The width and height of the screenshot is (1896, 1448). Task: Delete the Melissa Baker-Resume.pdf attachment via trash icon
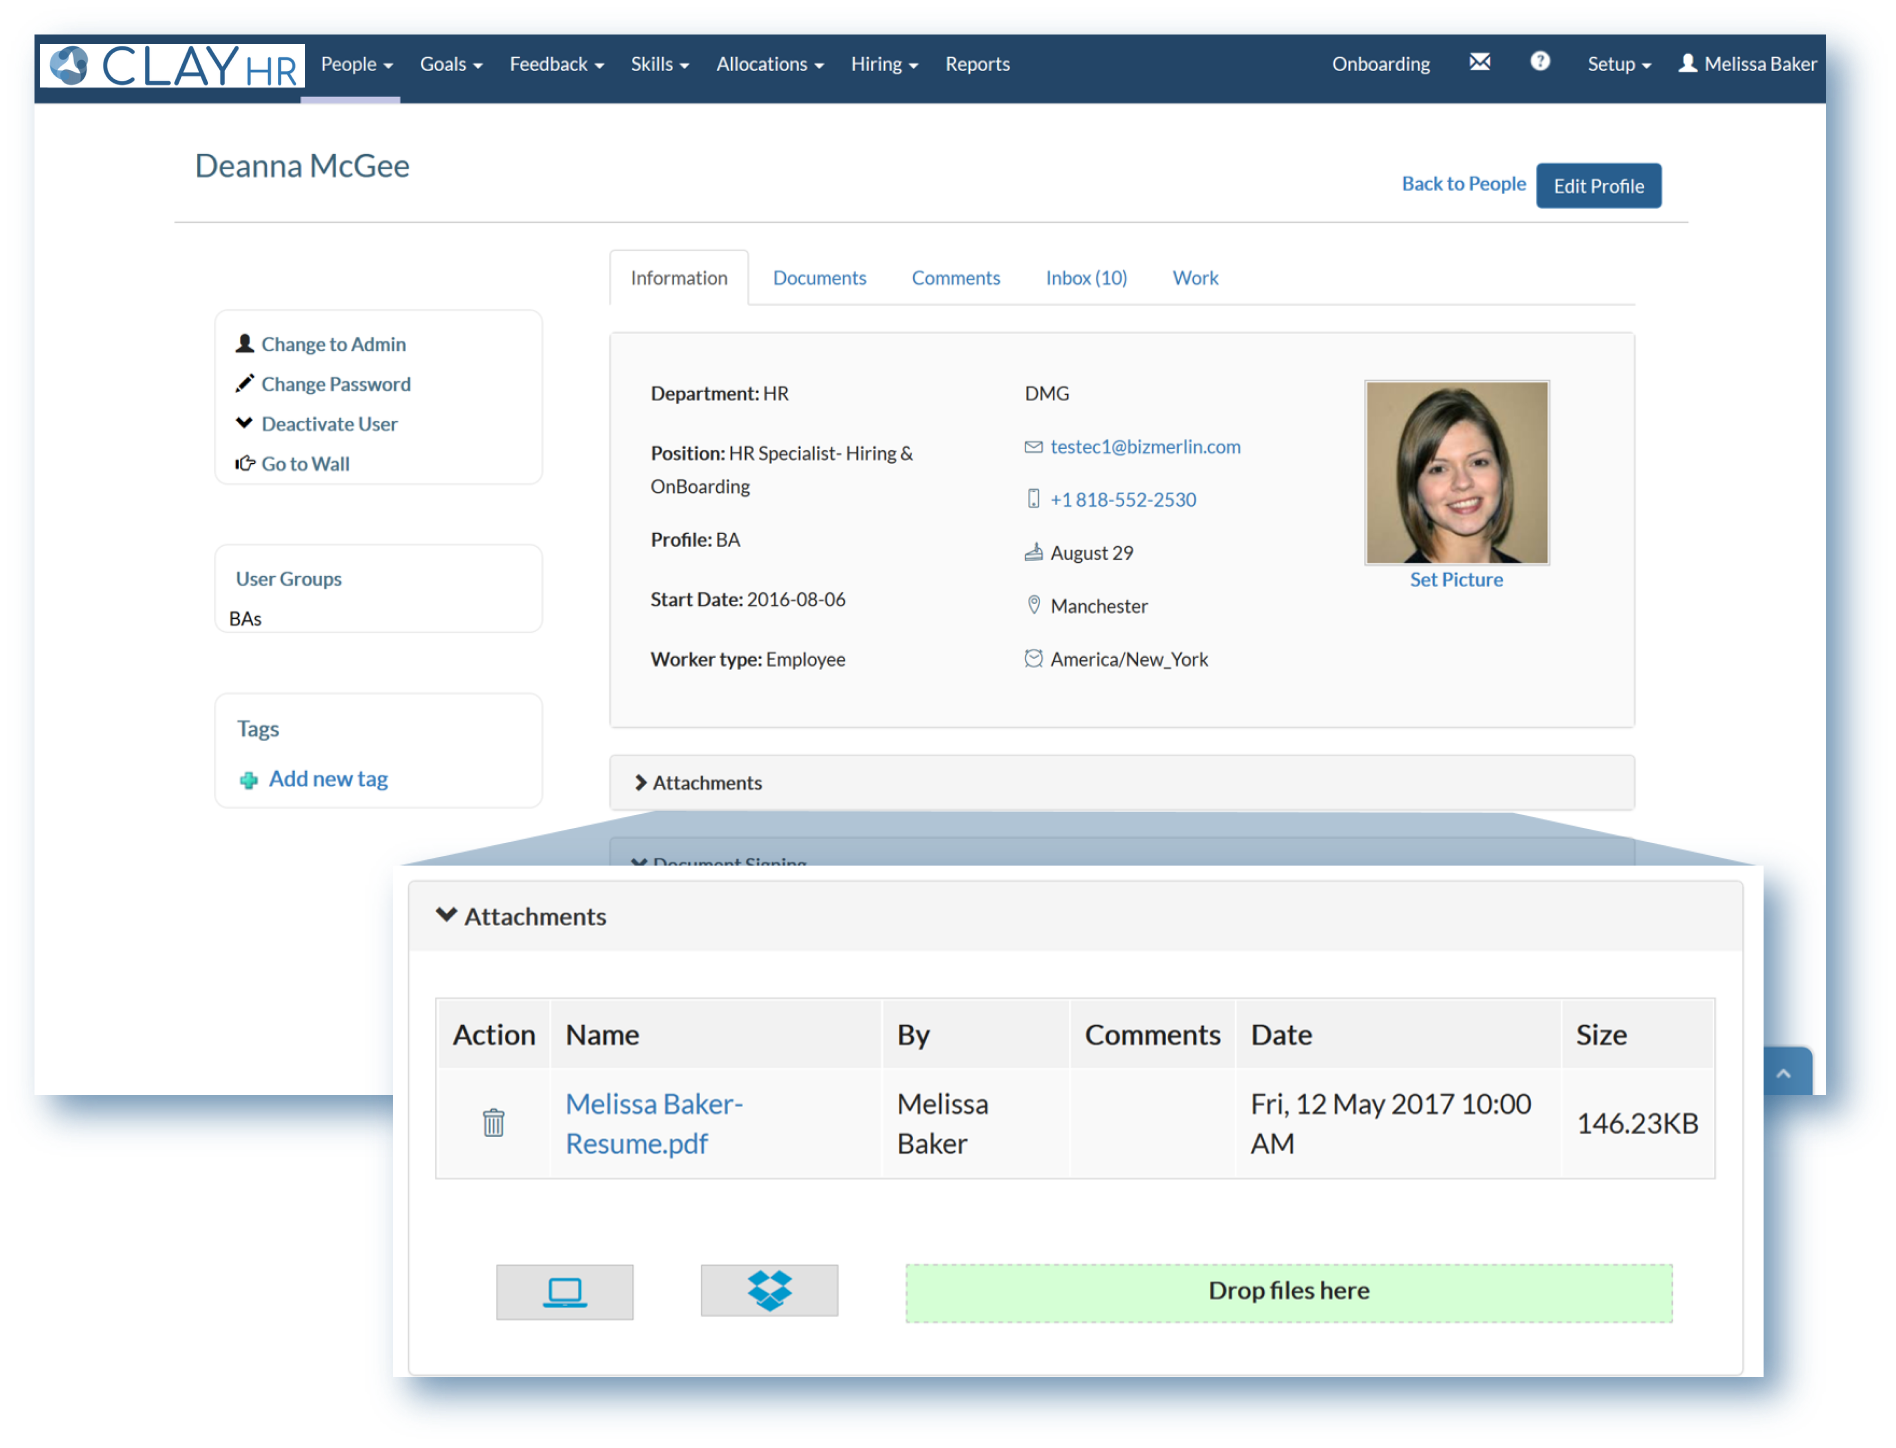(494, 1122)
